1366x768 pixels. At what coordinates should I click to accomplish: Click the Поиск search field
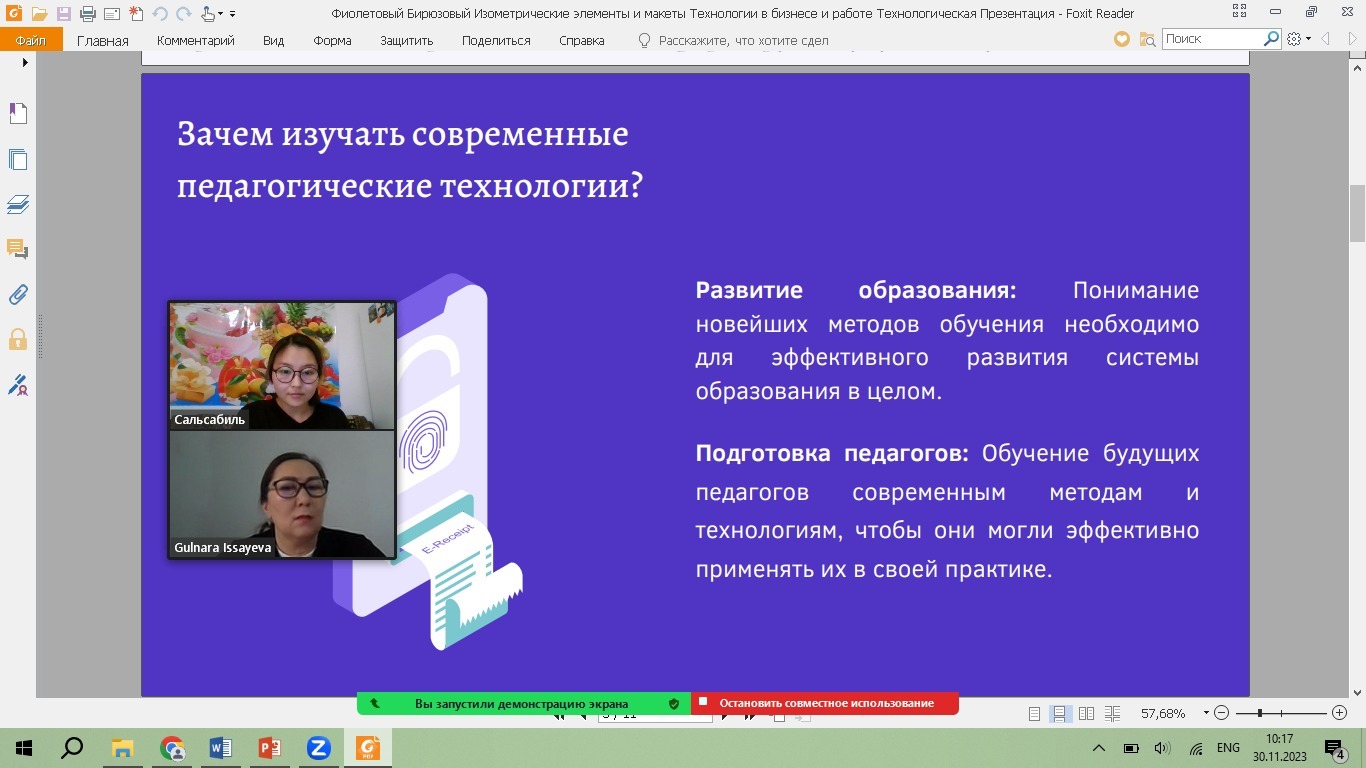pos(1211,39)
